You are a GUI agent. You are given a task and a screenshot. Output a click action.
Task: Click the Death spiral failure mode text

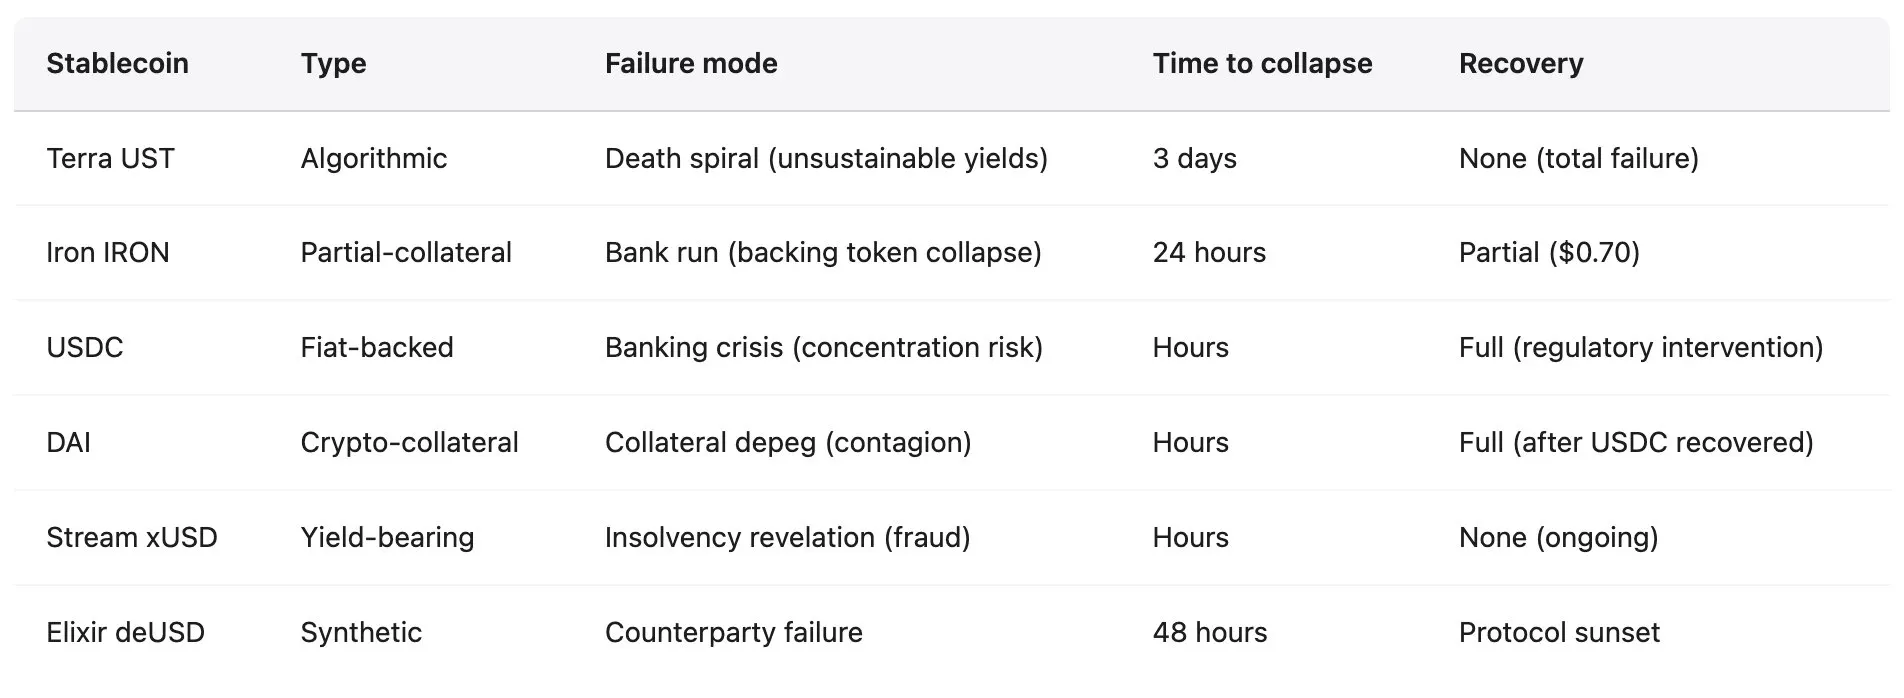click(825, 158)
